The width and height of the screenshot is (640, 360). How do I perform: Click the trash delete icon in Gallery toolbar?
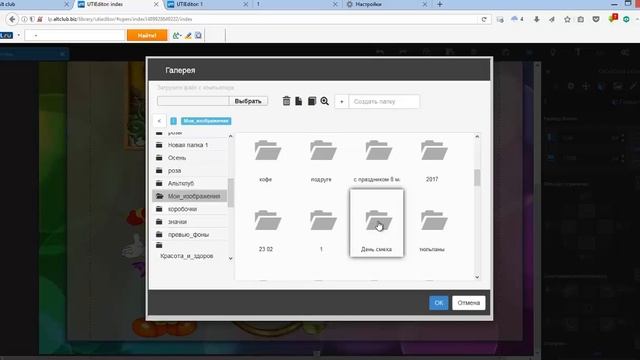pyautogui.click(x=287, y=101)
